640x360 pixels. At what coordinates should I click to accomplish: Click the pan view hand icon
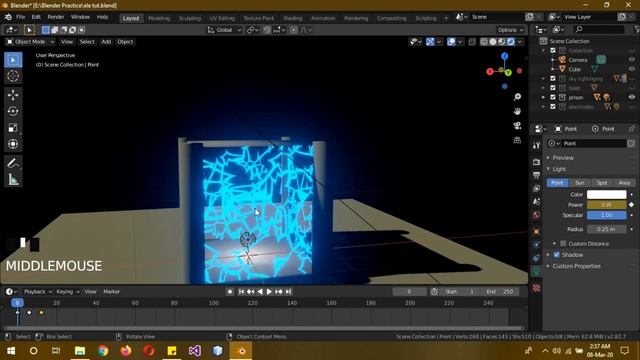[517, 111]
